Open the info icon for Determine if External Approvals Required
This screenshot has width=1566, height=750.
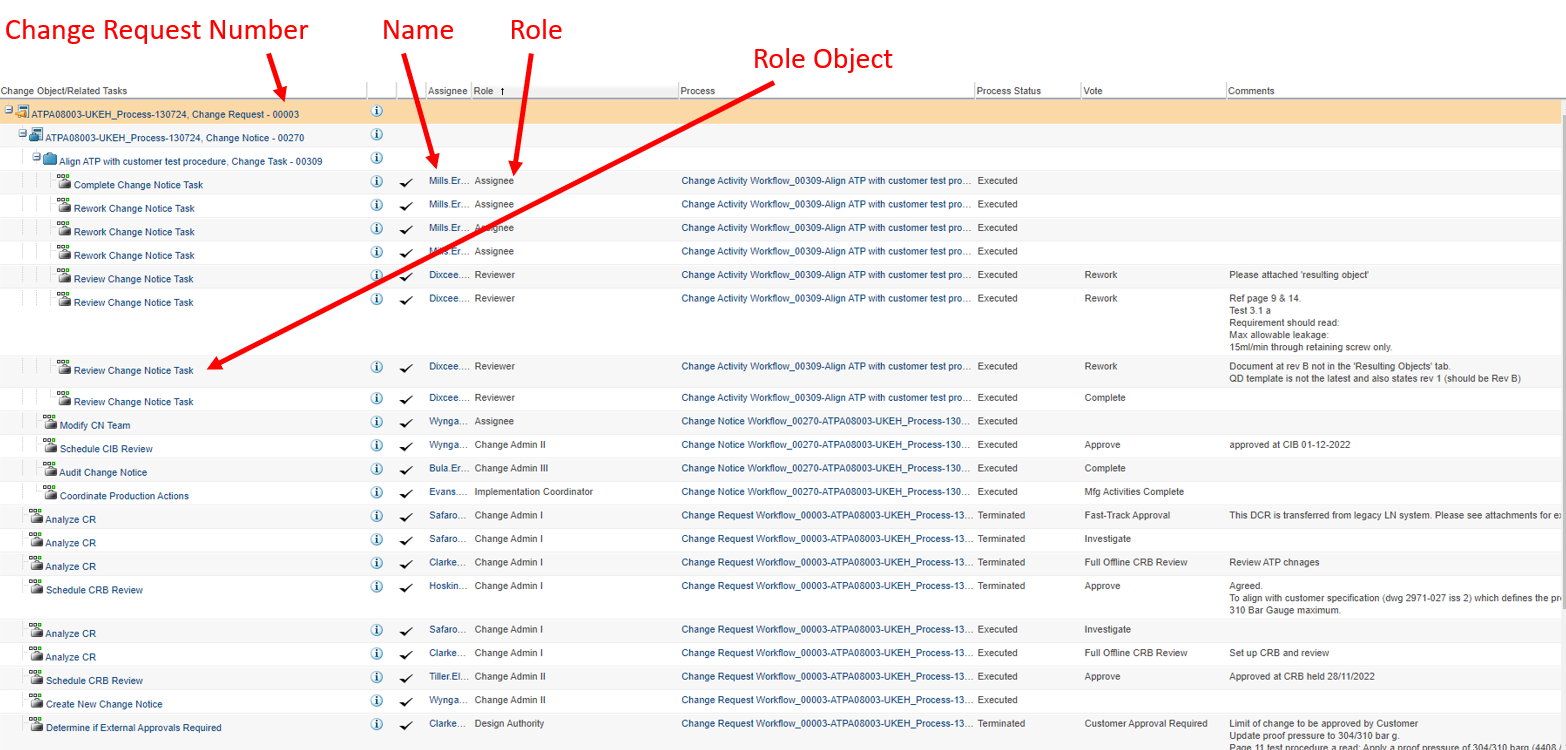(377, 723)
